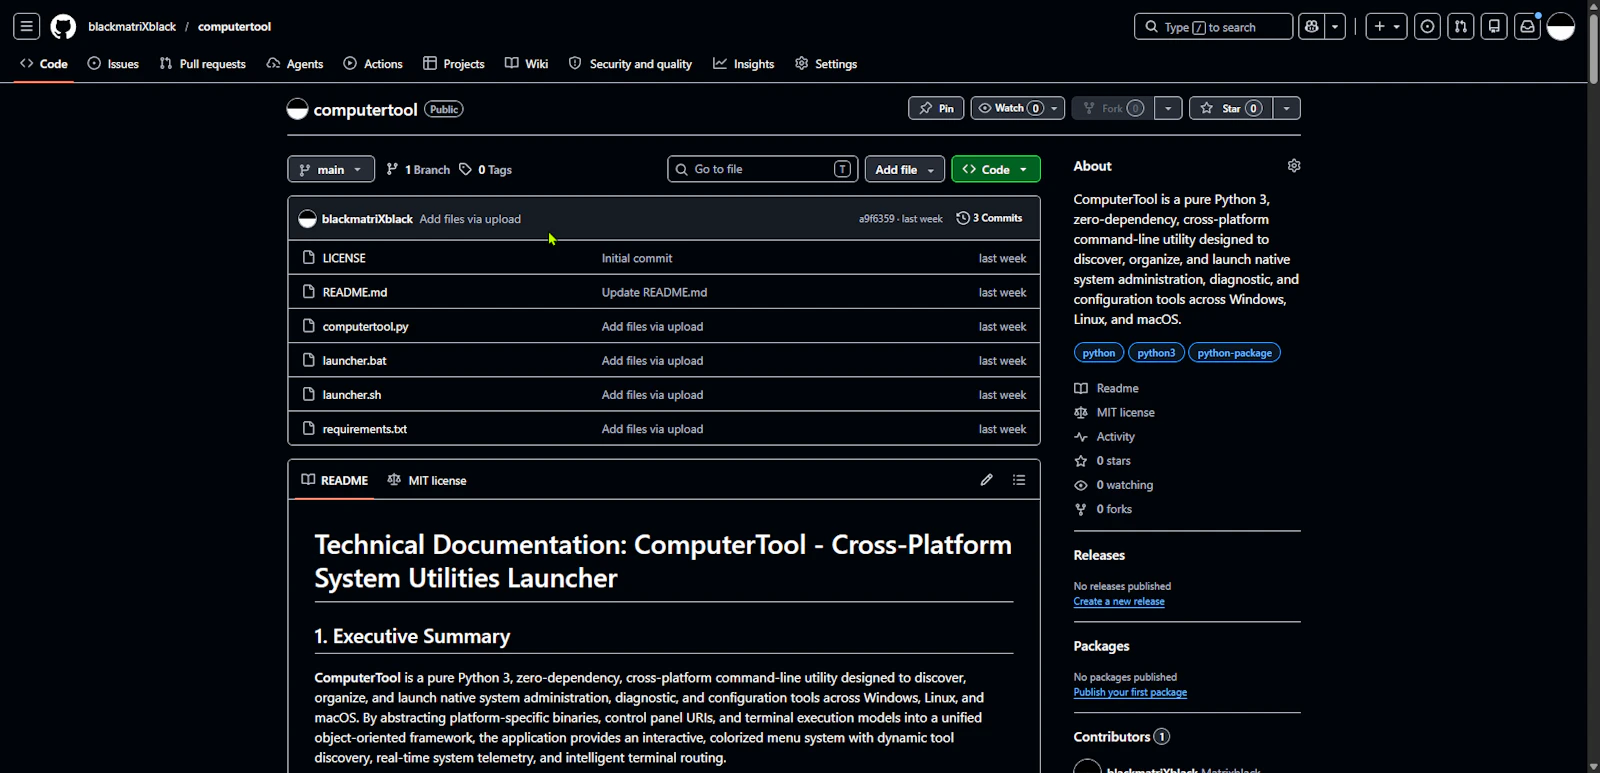Click committer avatar beside blackmatriXblack

(308, 219)
